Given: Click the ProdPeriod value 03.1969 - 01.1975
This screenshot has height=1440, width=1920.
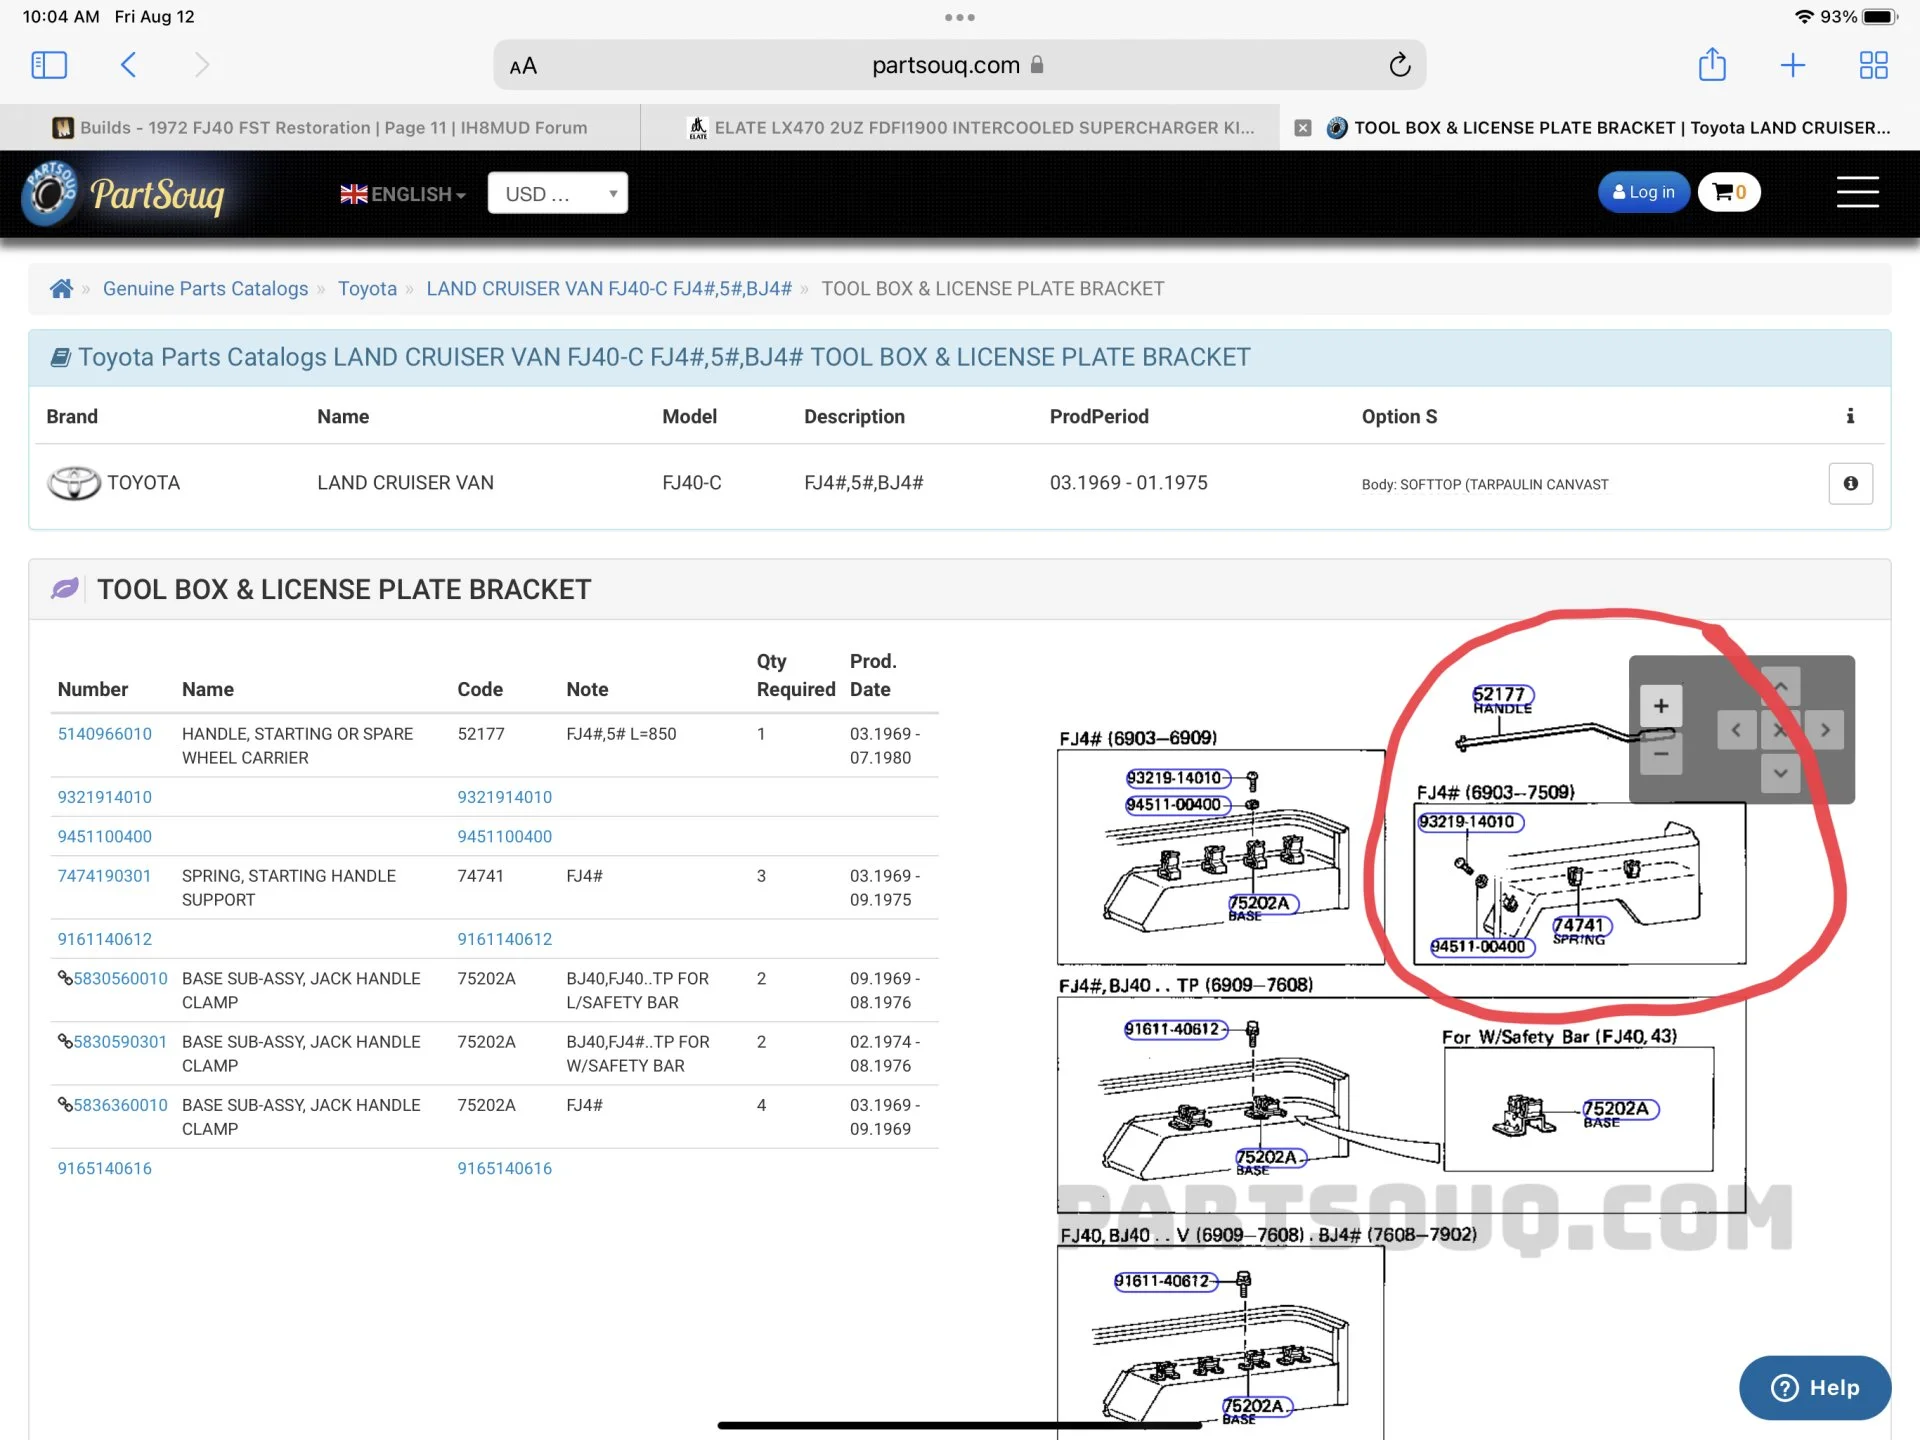Looking at the screenshot, I should 1128,483.
